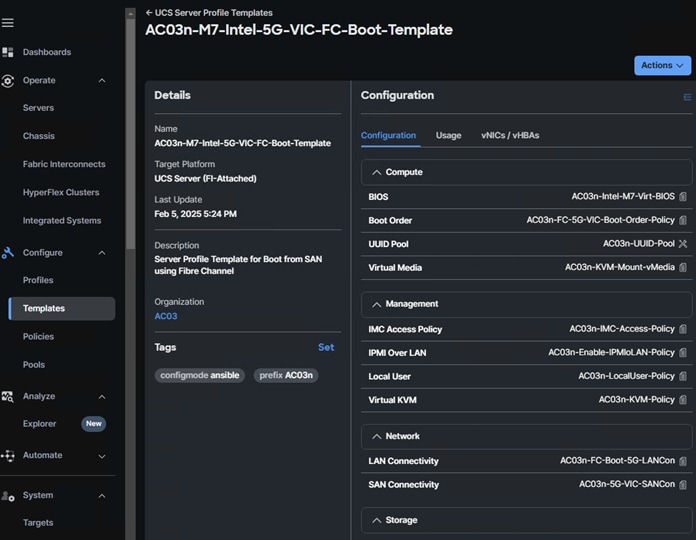
Task: Click the Analyze section icon
Action: [8, 396]
